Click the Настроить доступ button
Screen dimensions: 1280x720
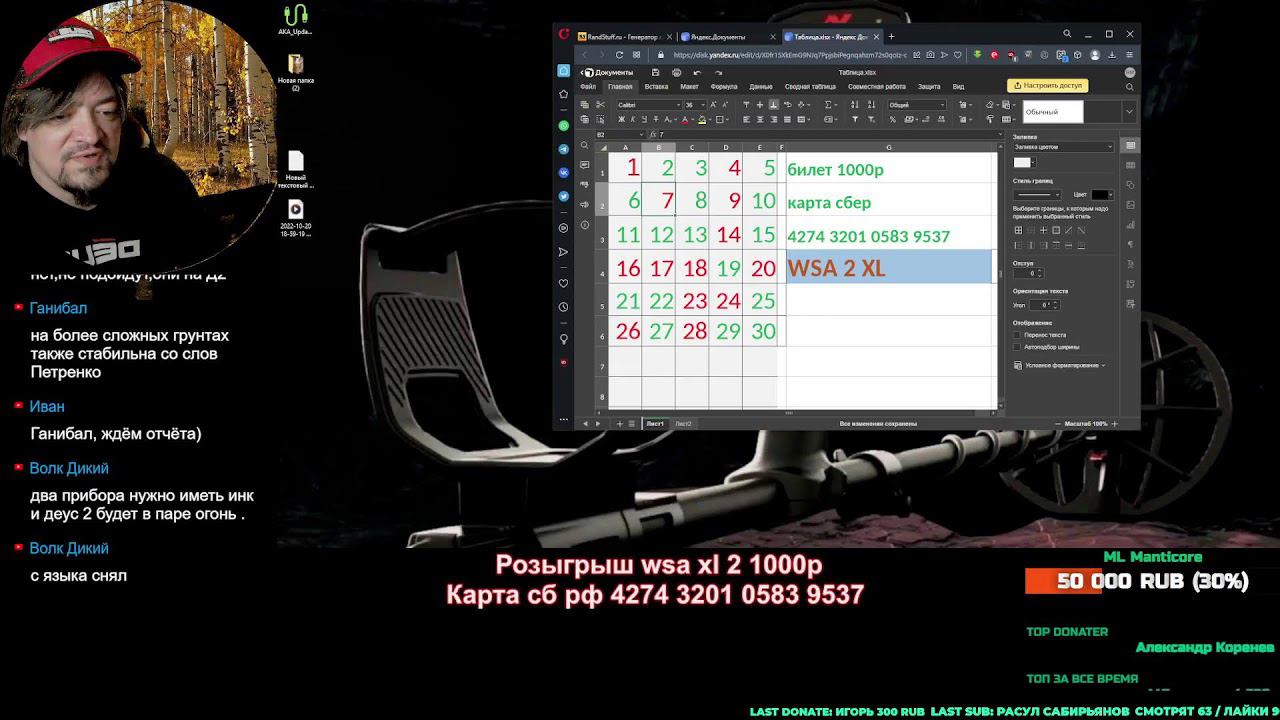[x=1048, y=86]
